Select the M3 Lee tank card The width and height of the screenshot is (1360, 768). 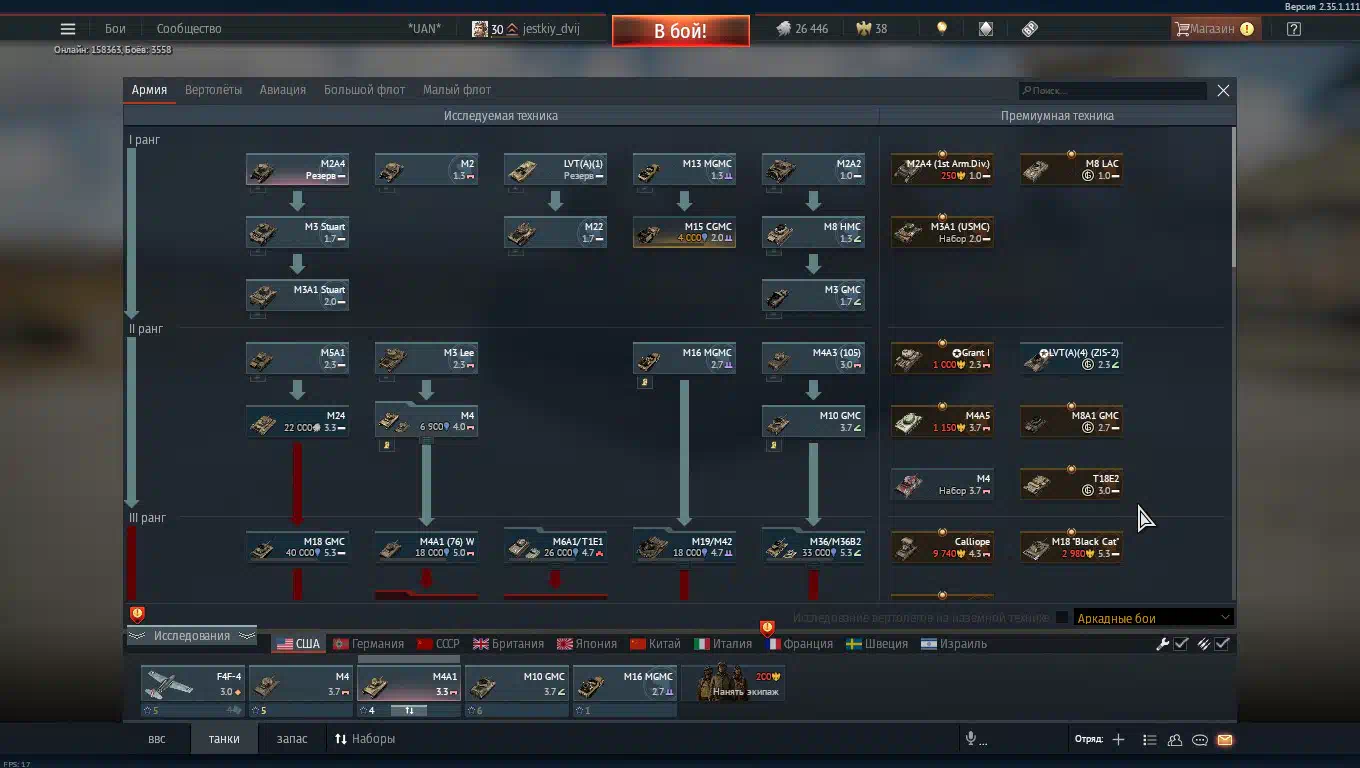tap(426, 359)
